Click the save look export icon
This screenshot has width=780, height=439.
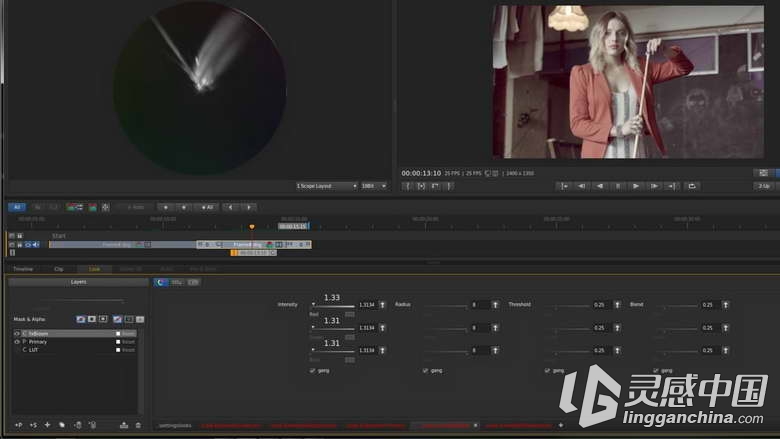point(124,425)
